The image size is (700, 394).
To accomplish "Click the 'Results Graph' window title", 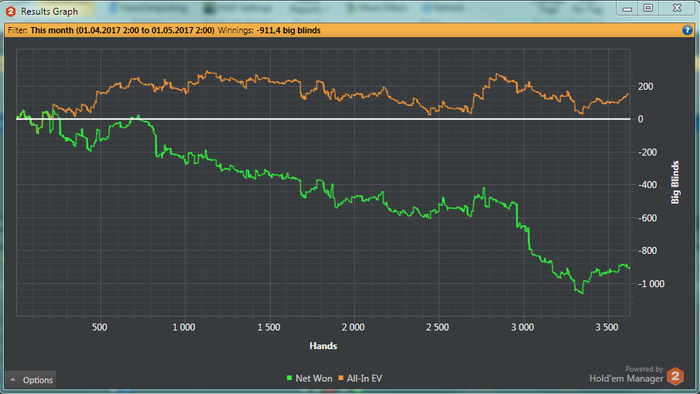I will [50, 12].
